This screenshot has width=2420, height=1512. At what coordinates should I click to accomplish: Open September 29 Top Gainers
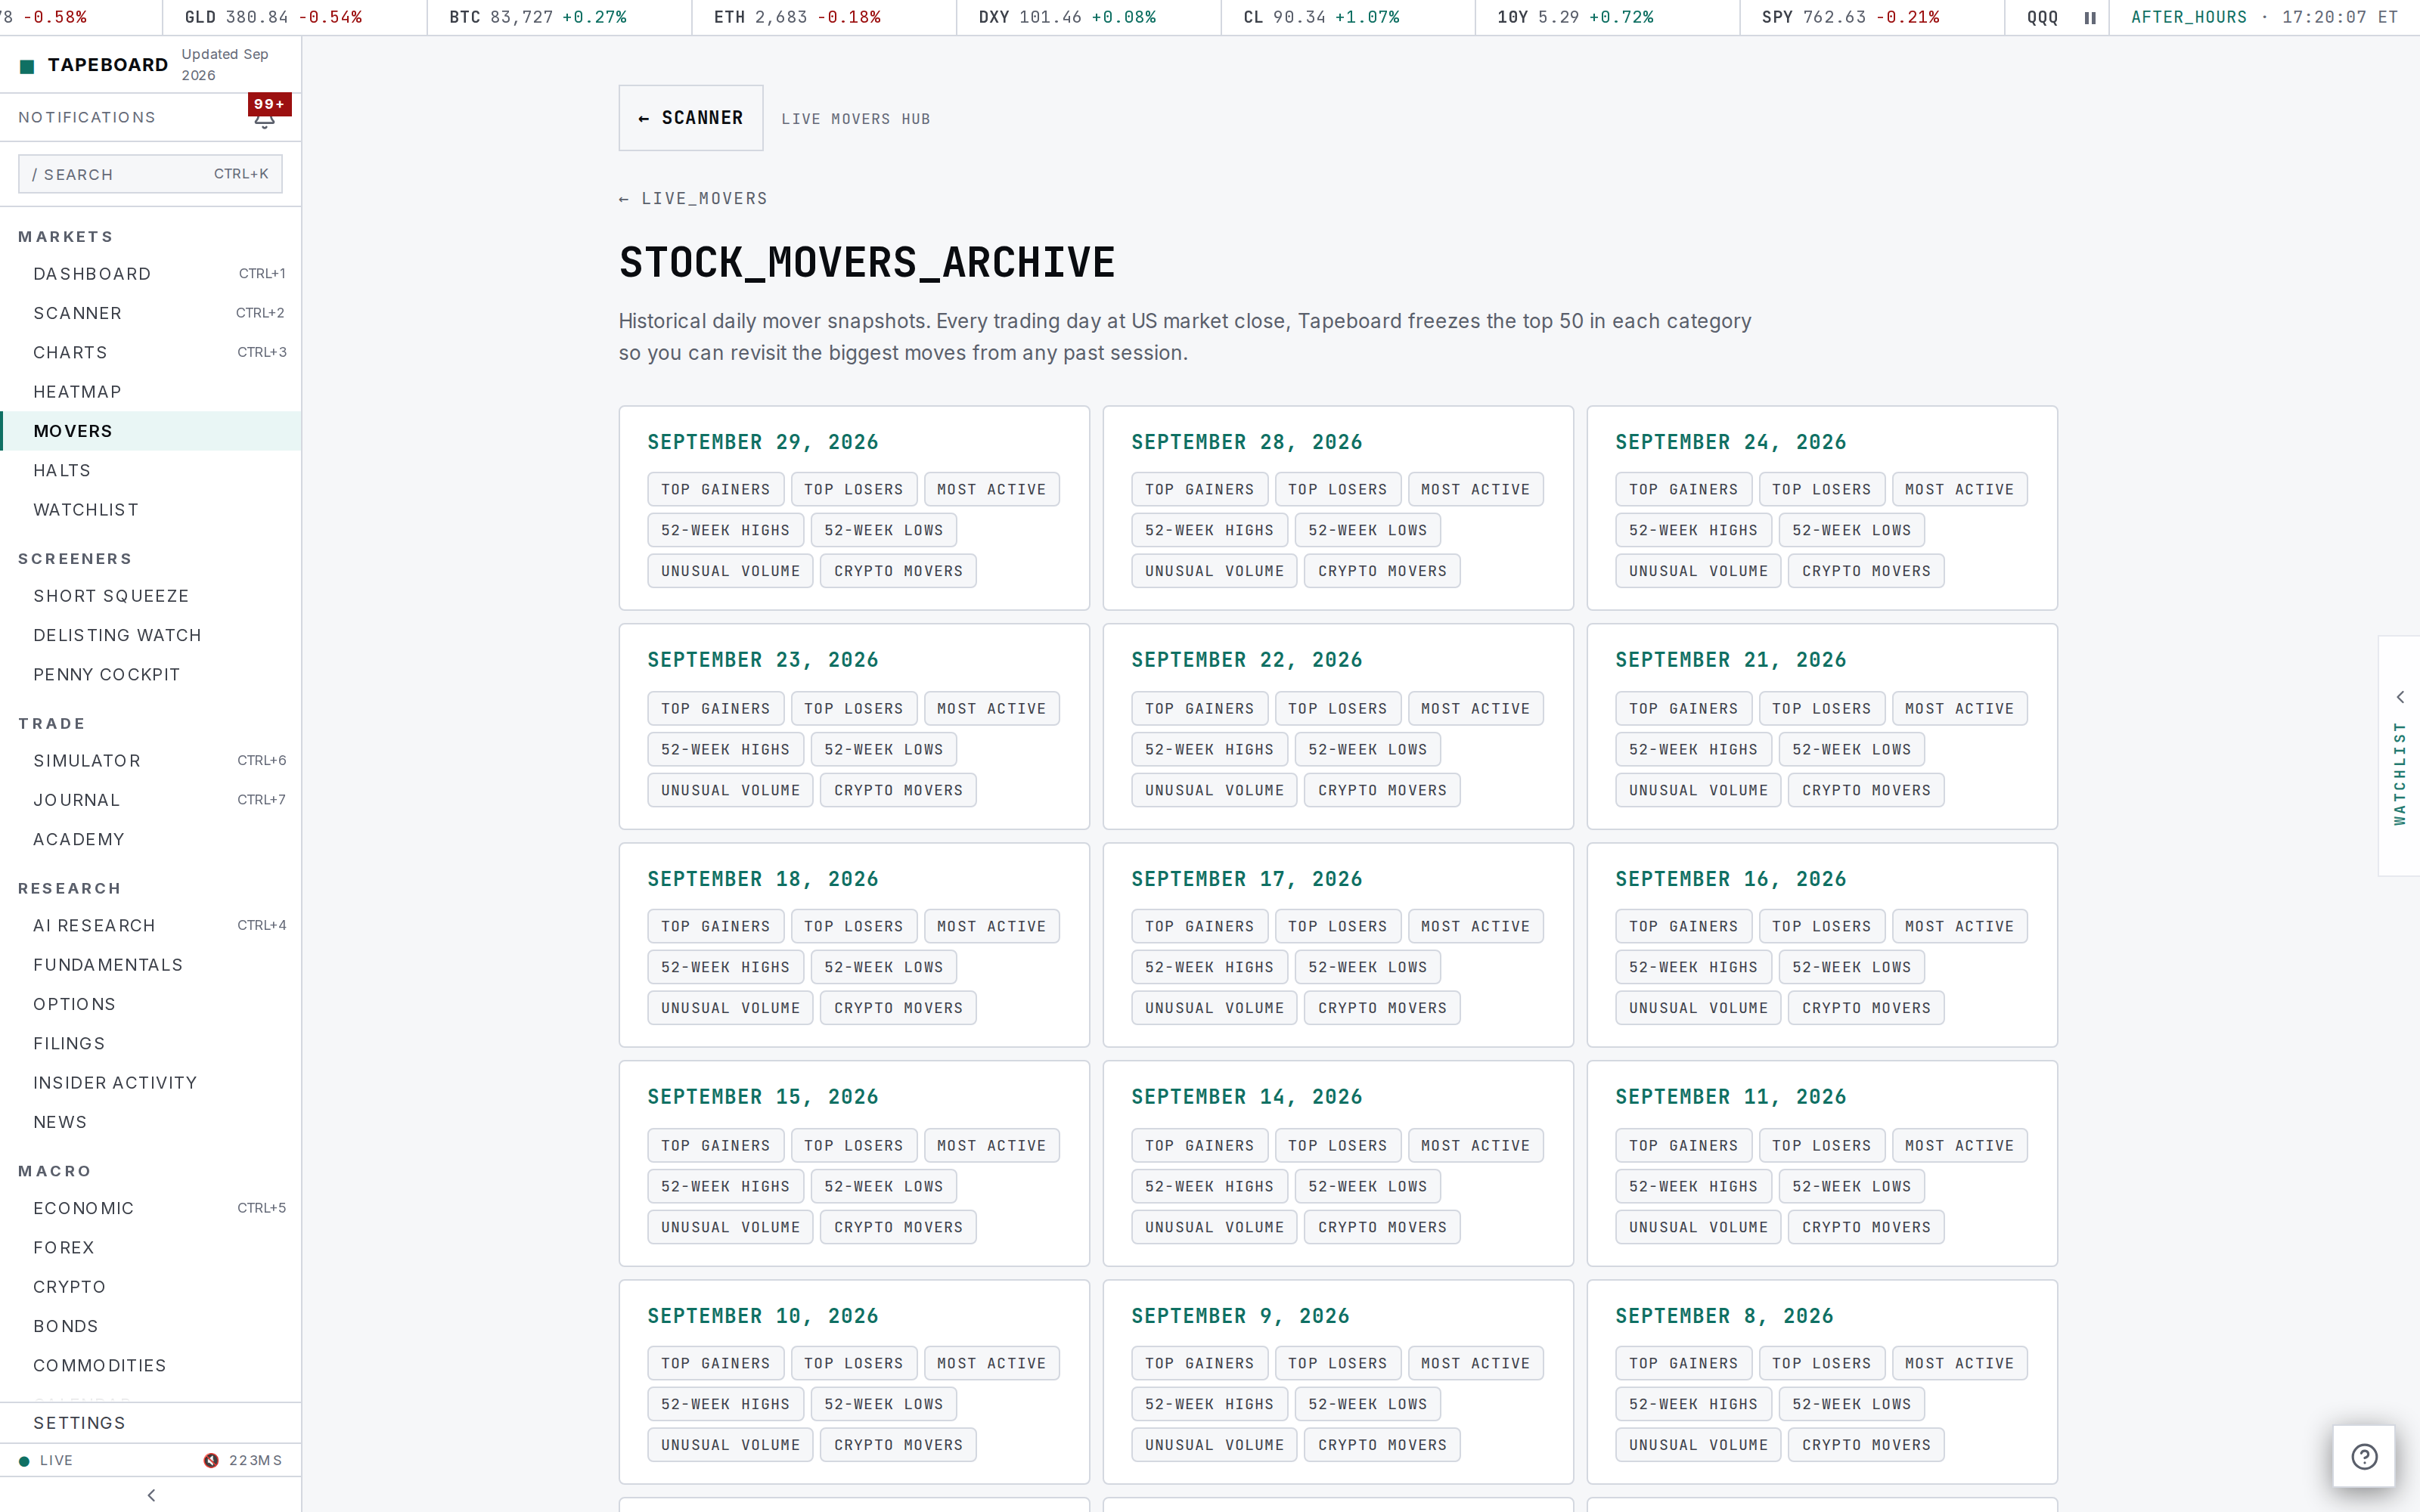[716, 489]
